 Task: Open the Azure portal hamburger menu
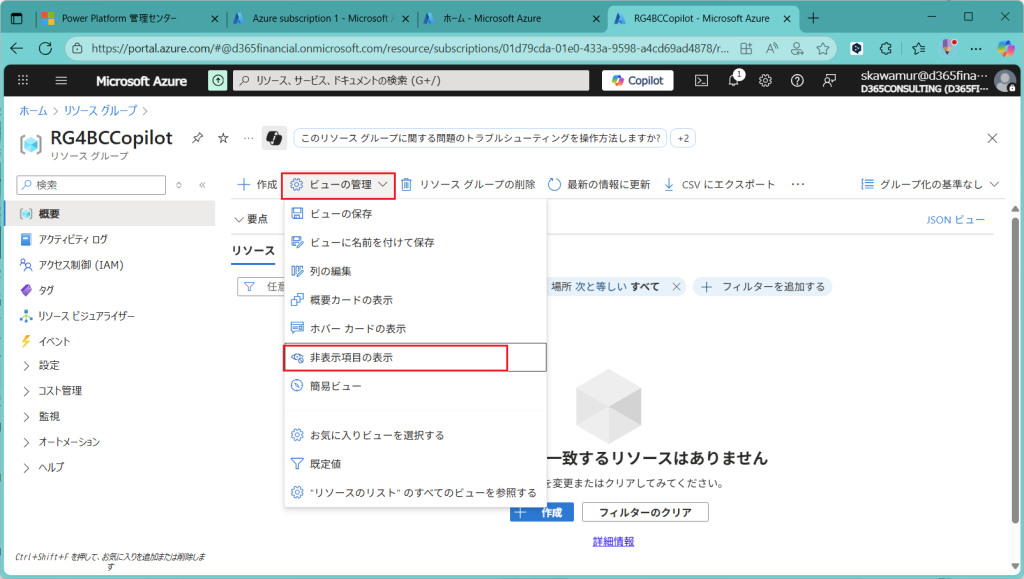[x=61, y=80]
